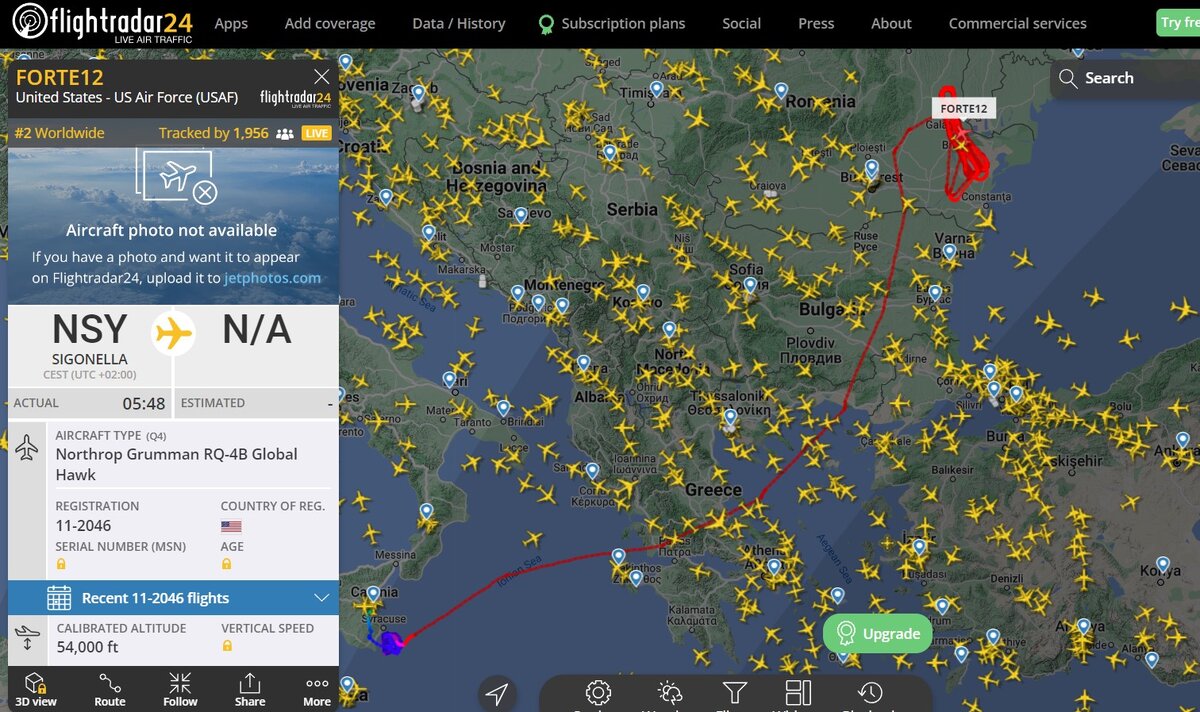Open Commercial services page
Viewport: 1200px width, 712px height.
point(1017,23)
